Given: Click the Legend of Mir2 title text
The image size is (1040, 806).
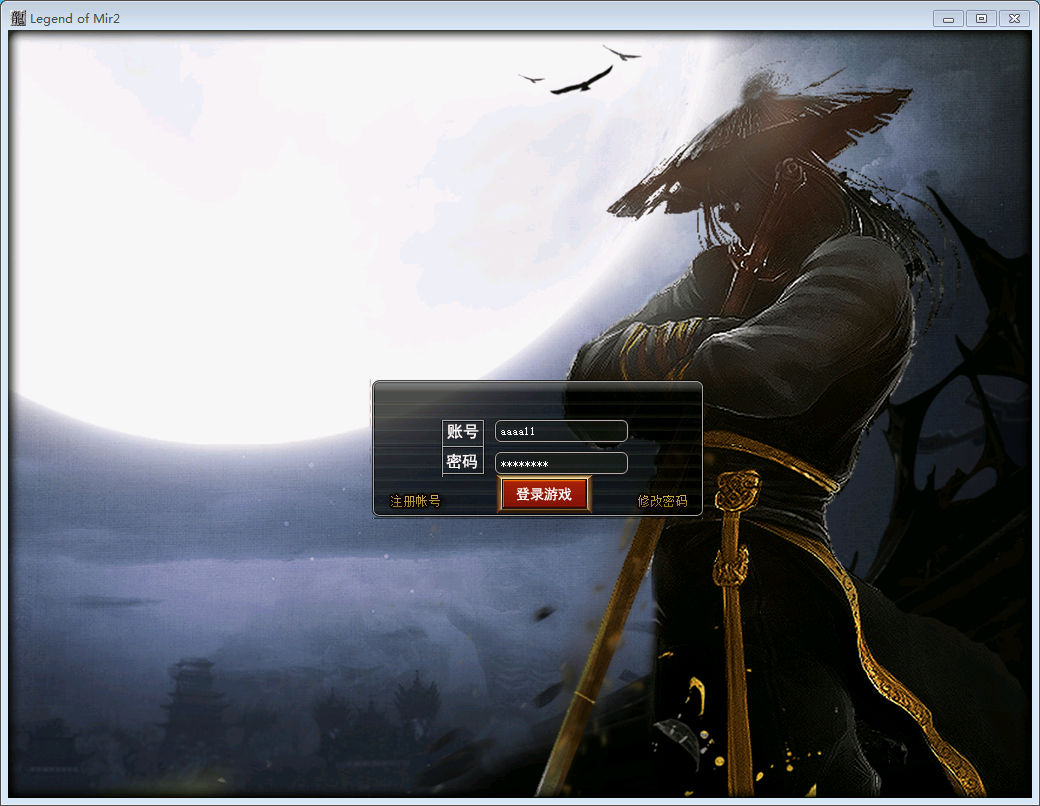Looking at the screenshot, I should [x=75, y=18].
